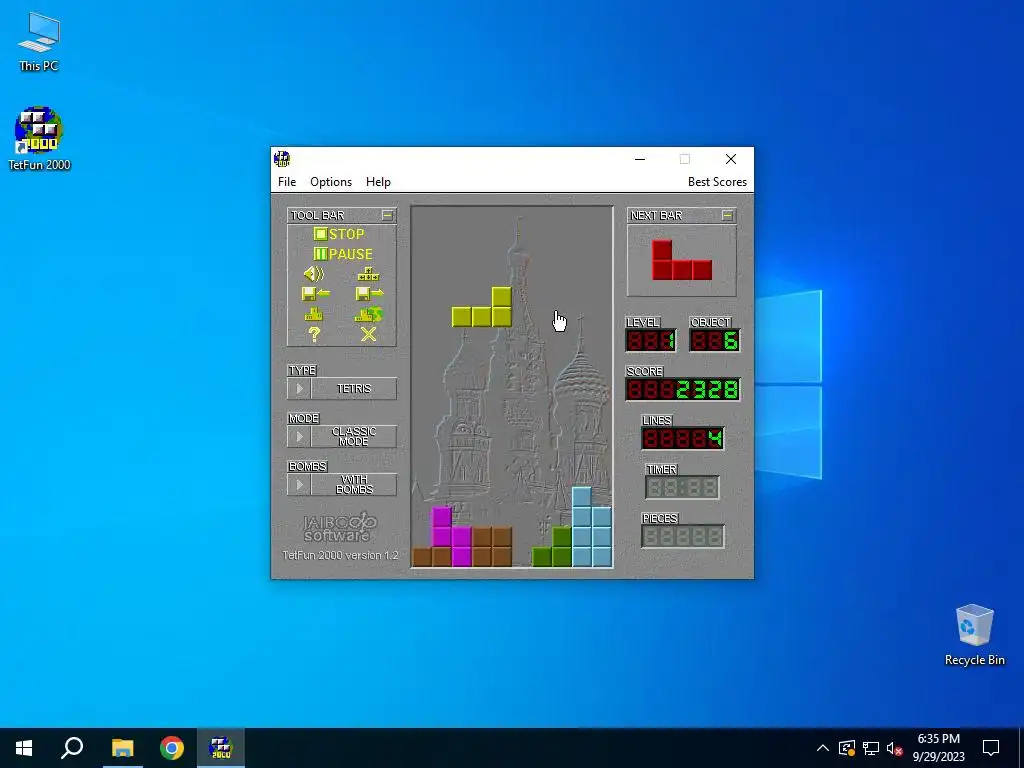This screenshot has width=1024, height=768.
Task: Click the LEVEL counter display
Action: (x=650, y=340)
